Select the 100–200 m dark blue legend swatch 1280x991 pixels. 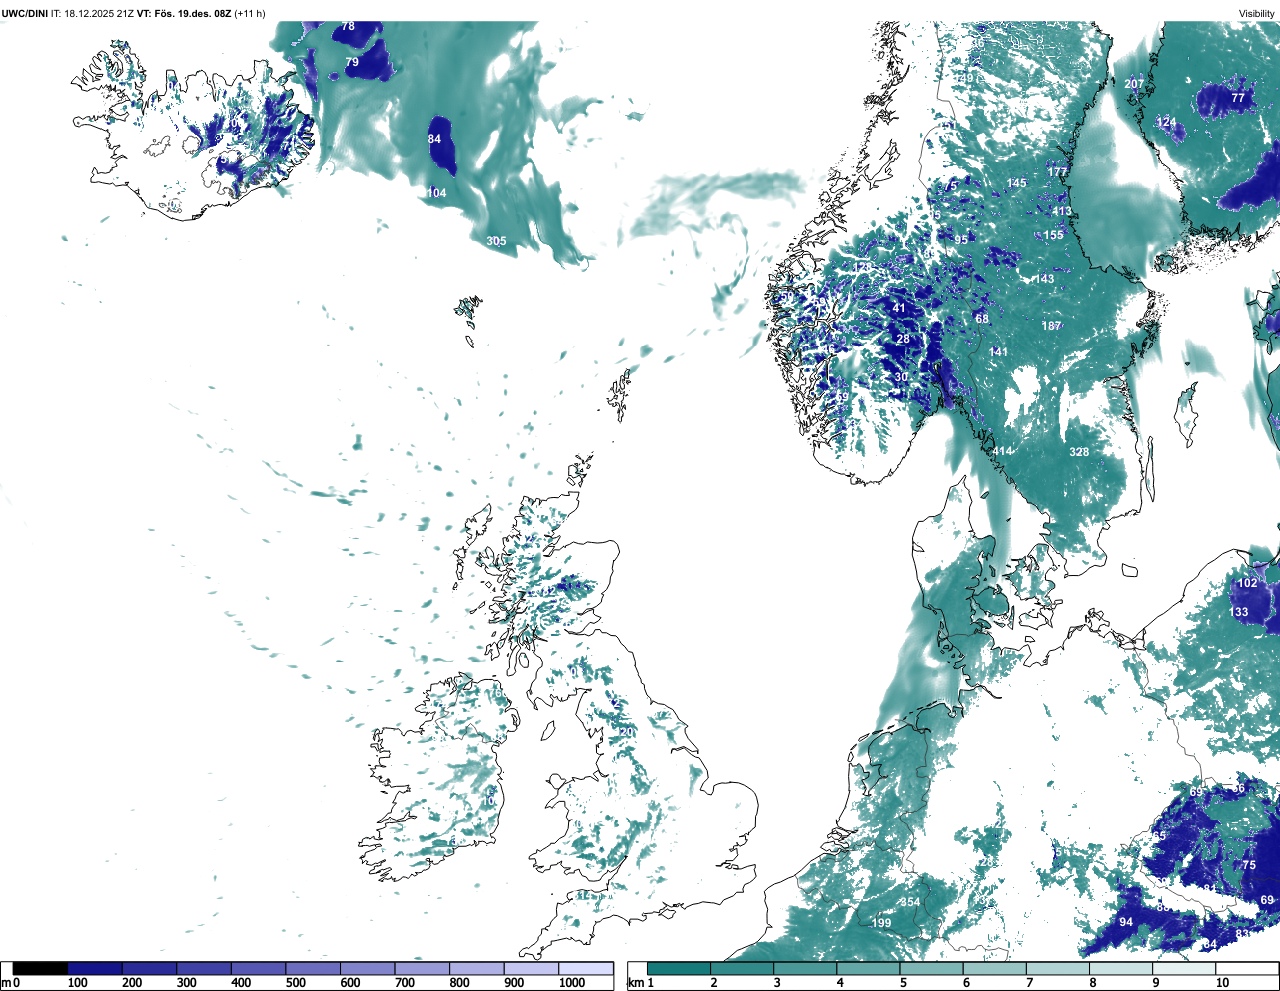pyautogui.click(x=95, y=968)
